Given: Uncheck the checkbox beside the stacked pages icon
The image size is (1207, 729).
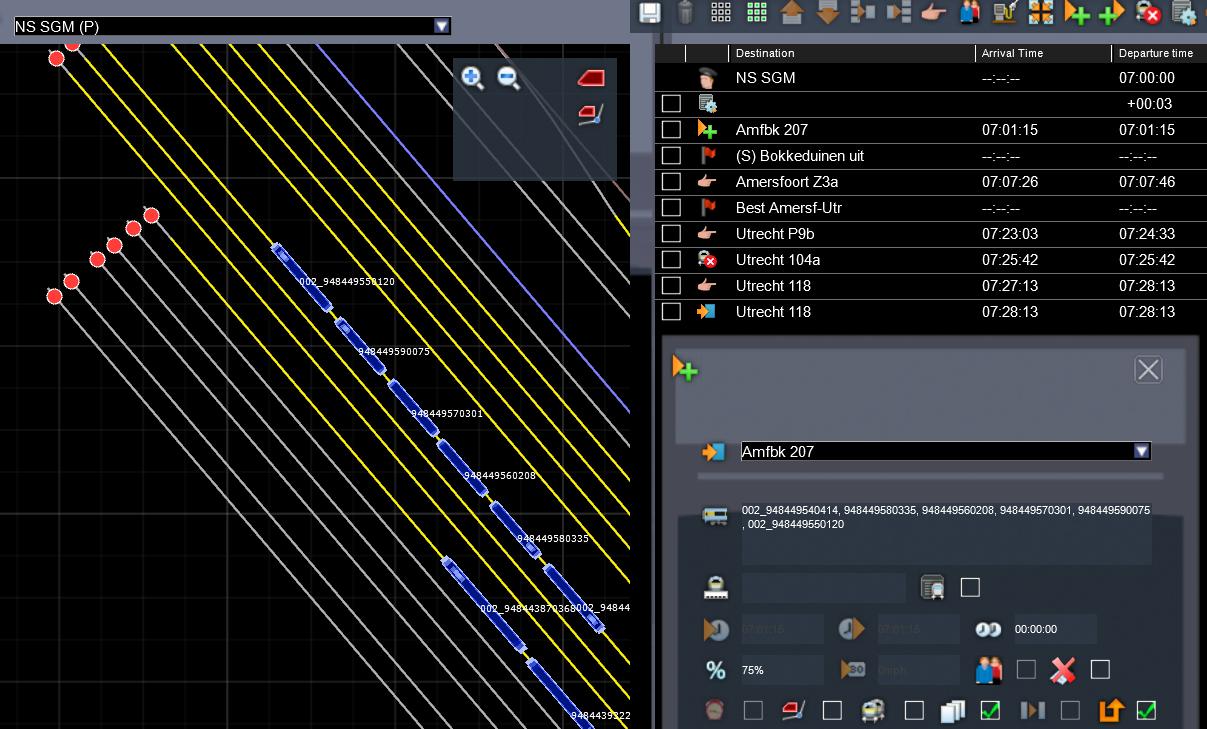Looking at the screenshot, I should [990, 710].
